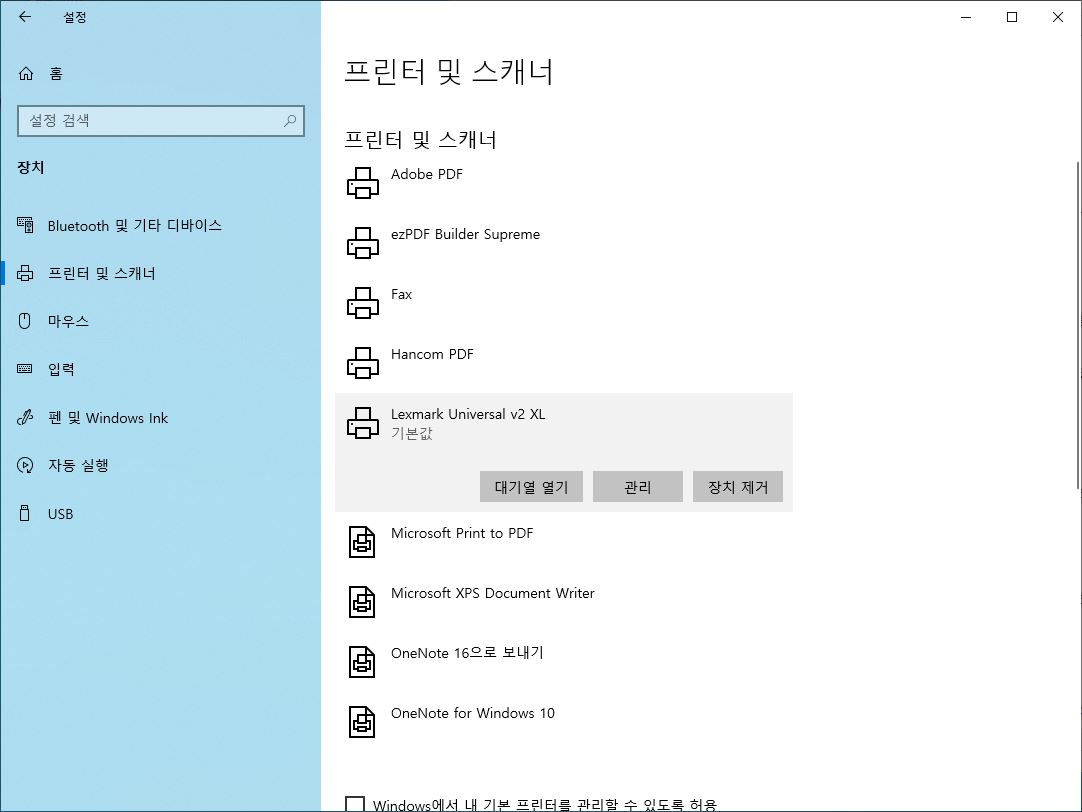This screenshot has width=1082, height=812.
Task: Click the printer icon in sidebar
Action: 25,273
